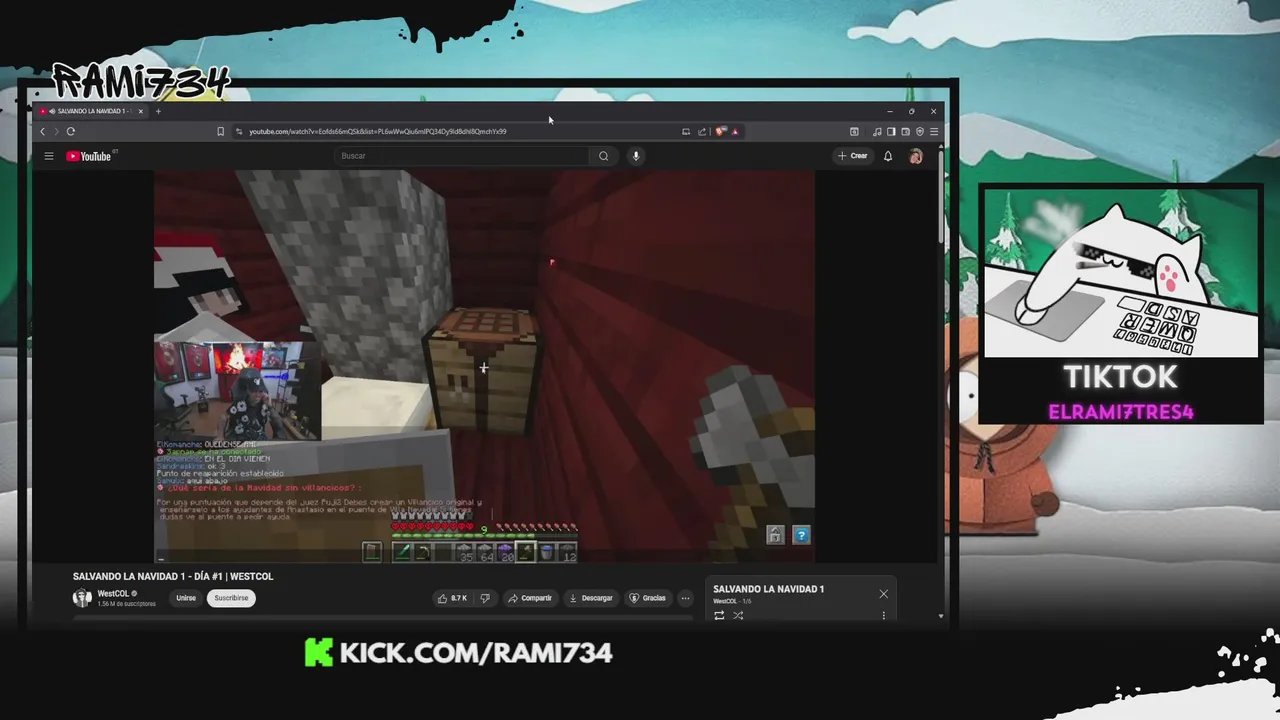Click the Compartir button
The image size is (1280, 720).
530,598
